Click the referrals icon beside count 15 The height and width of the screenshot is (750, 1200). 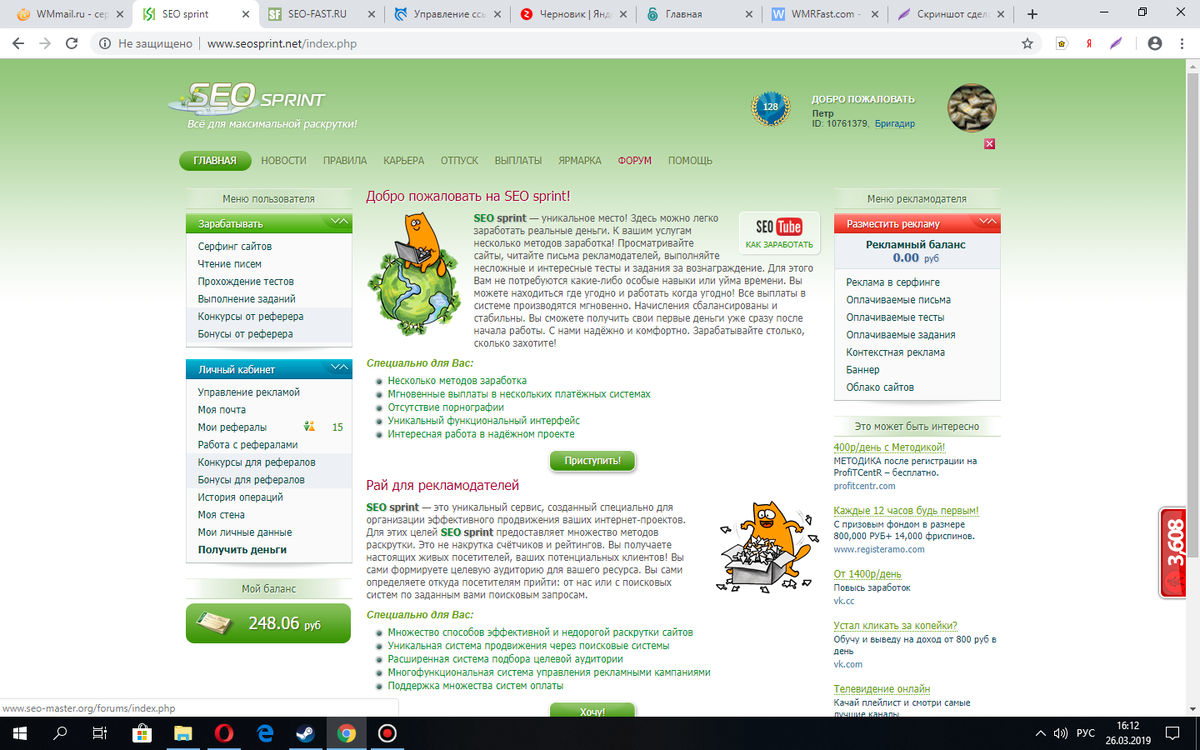click(310, 427)
